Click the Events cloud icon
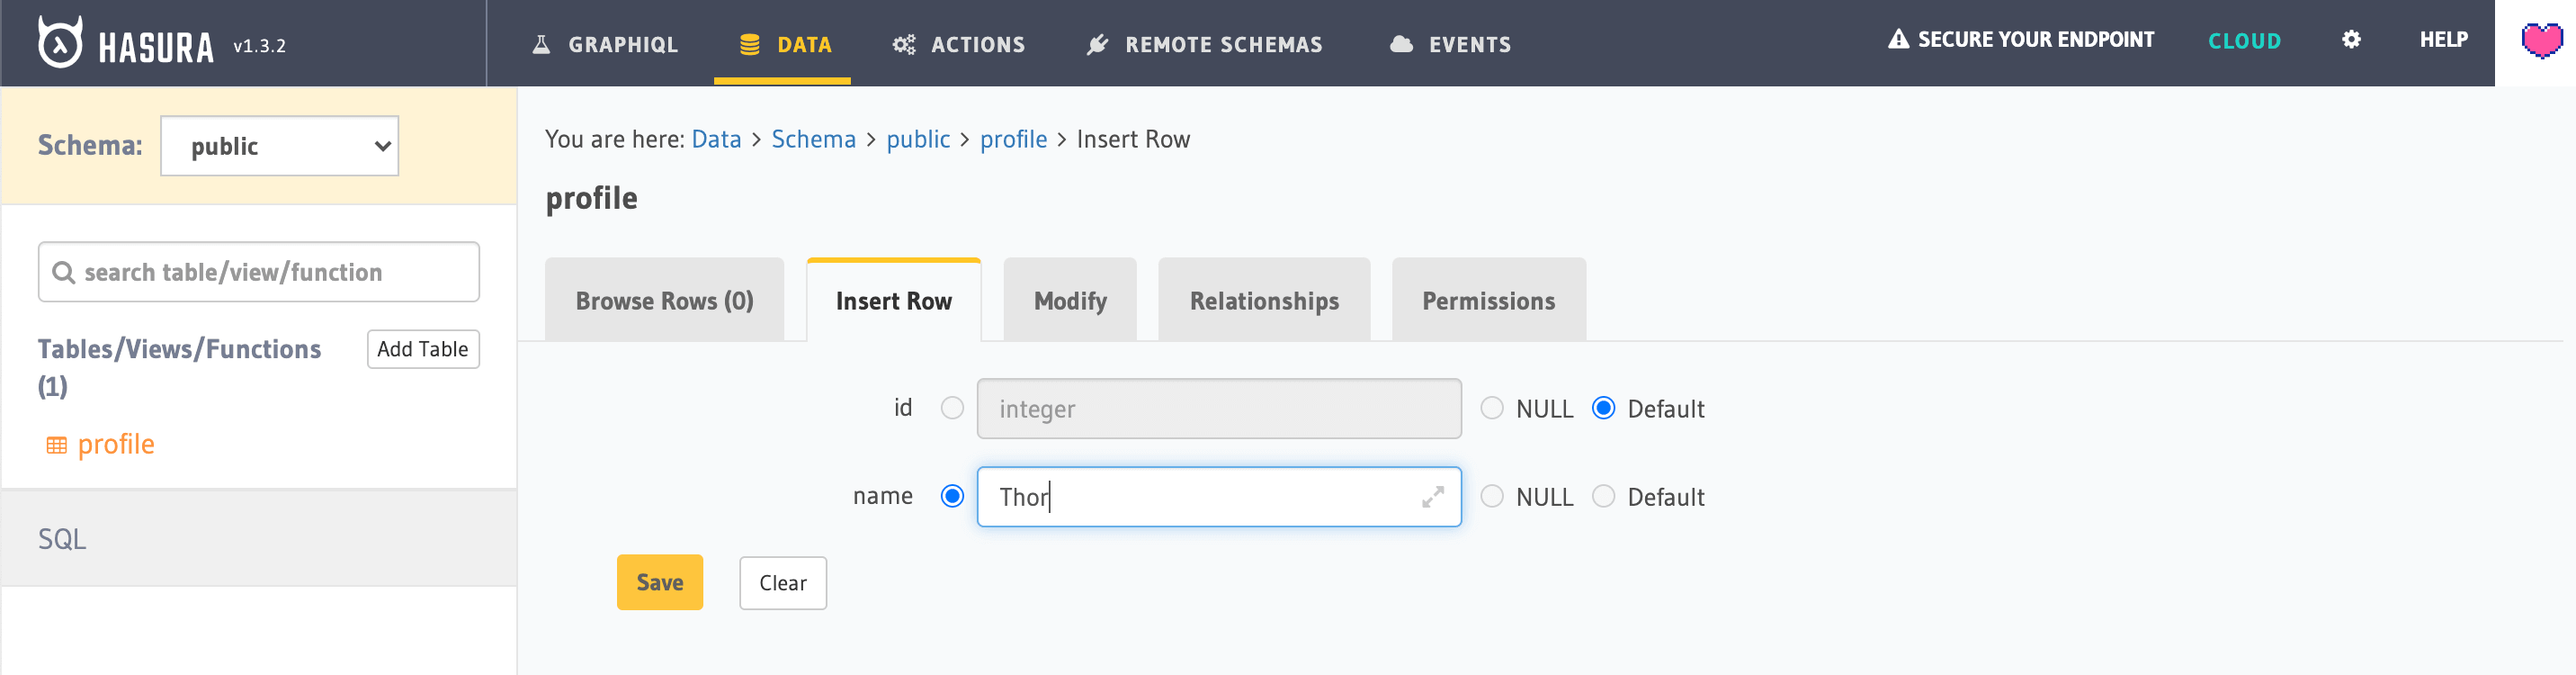The width and height of the screenshot is (2576, 675). [1401, 44]
